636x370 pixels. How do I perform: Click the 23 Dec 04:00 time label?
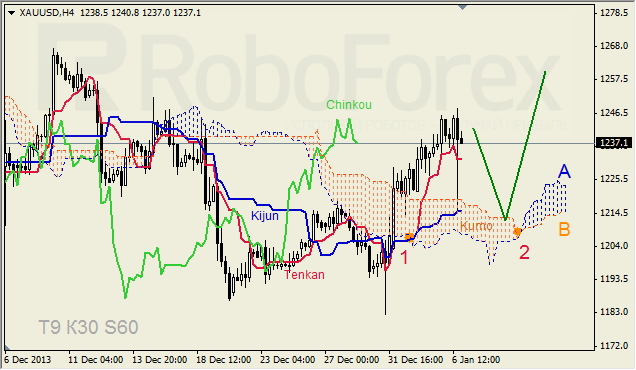click(288, 360)
